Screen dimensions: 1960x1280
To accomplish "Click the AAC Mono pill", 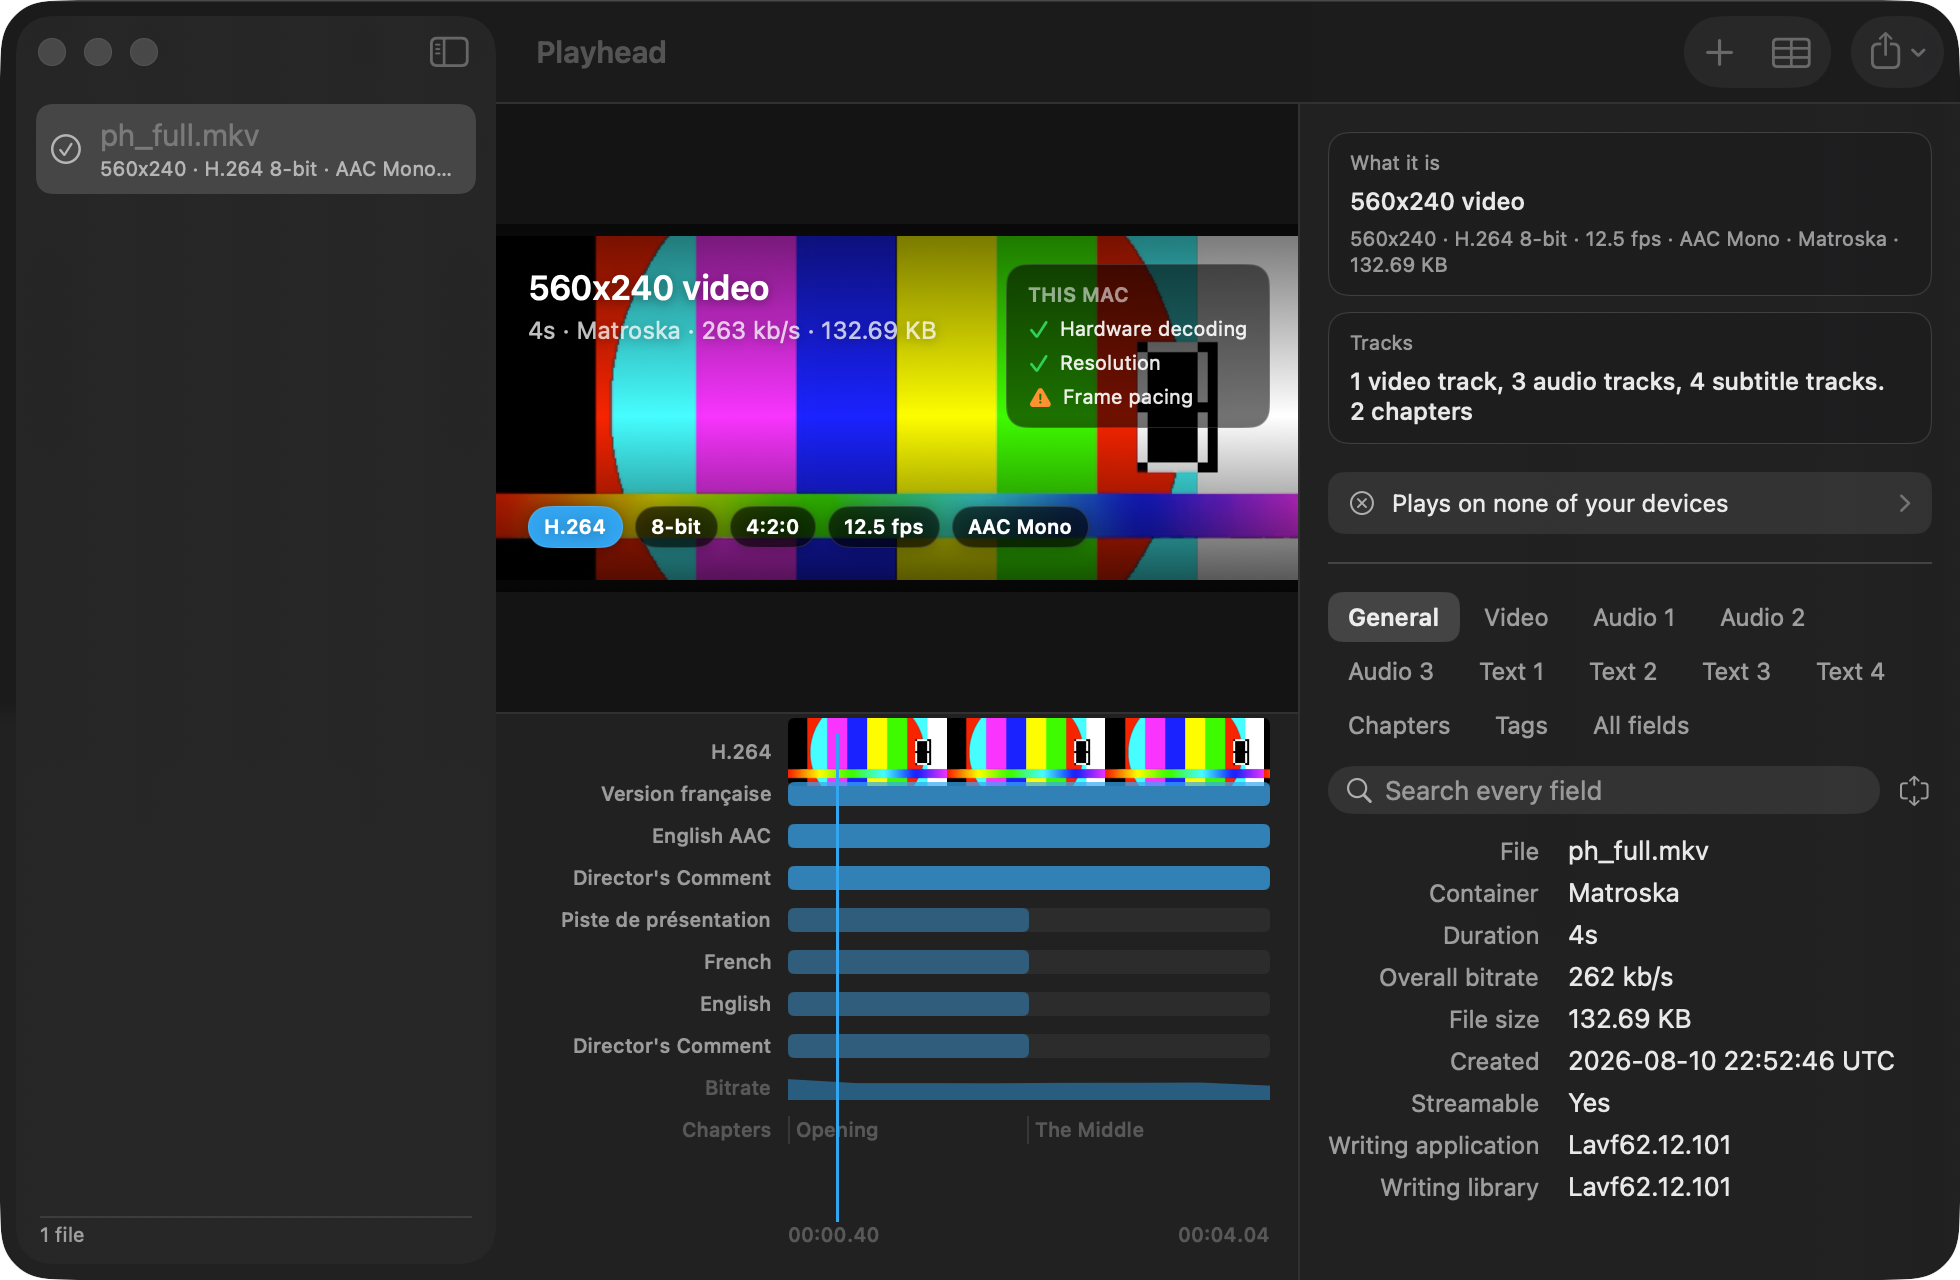I will click(x=1019, y=527).
